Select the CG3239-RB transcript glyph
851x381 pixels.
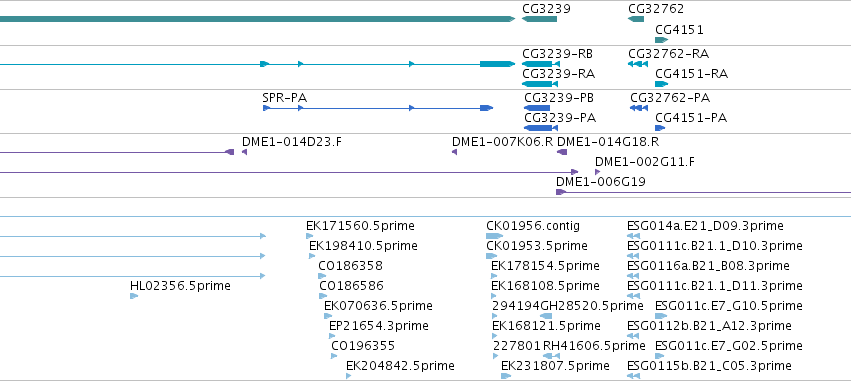(541, 64)
